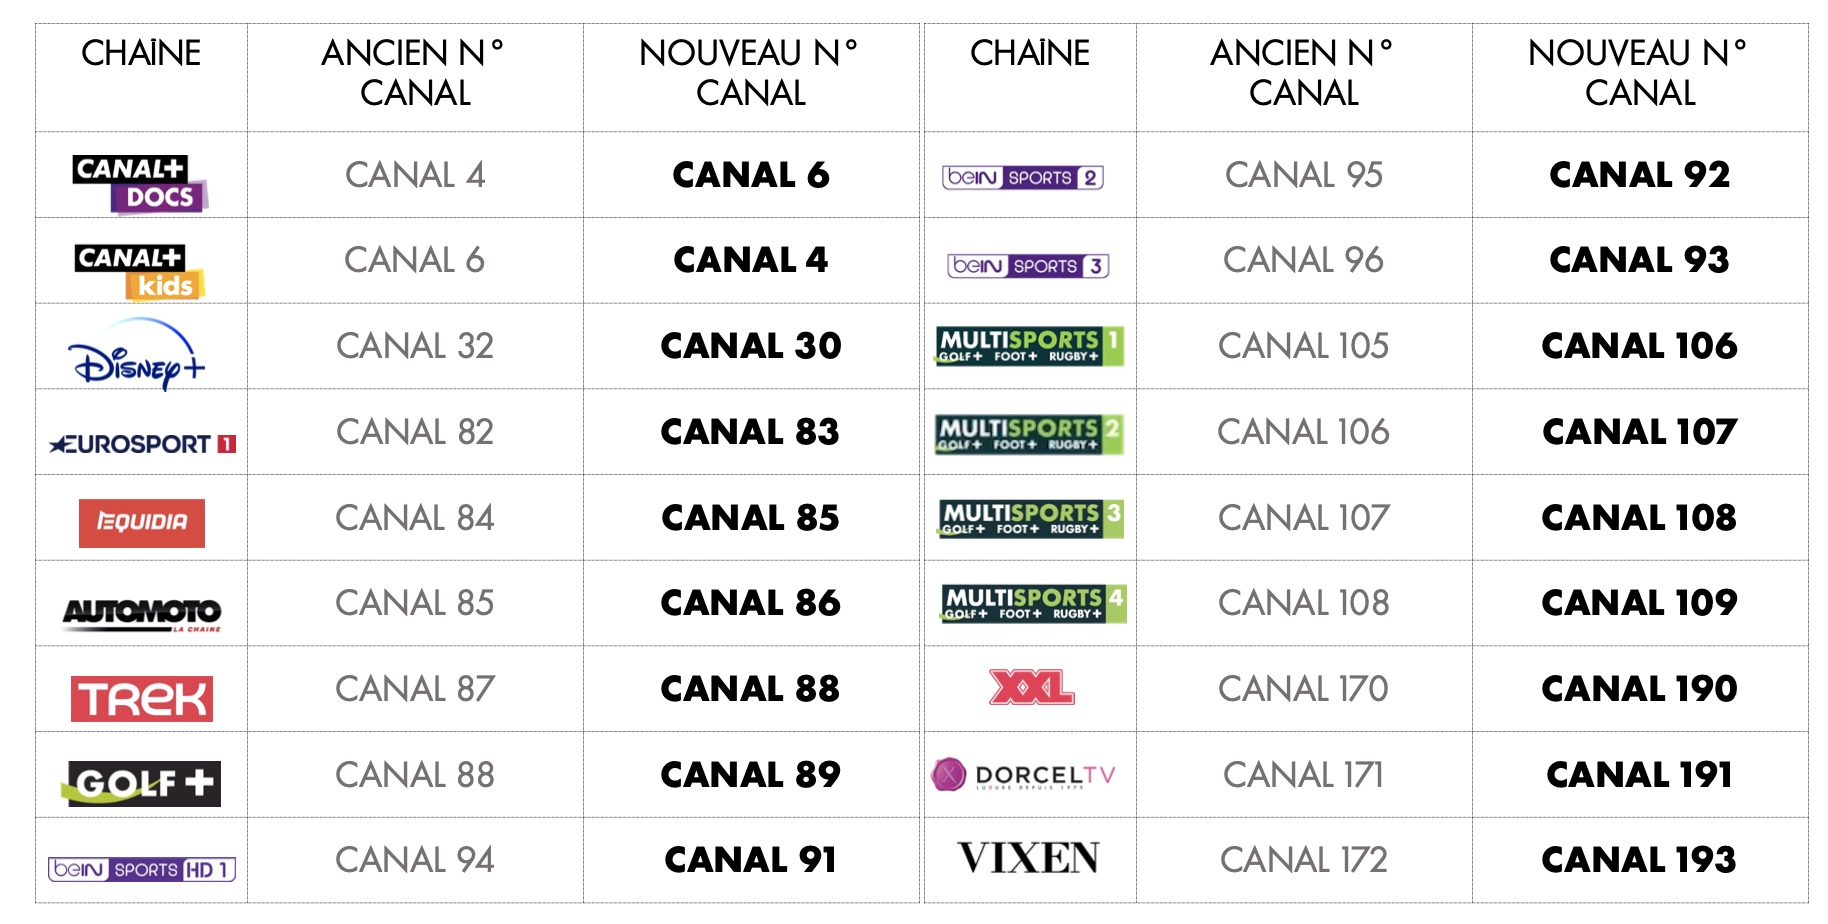1828x924 pixels.
Task: Select the Vixen logo
Action: pos(1028,858)
